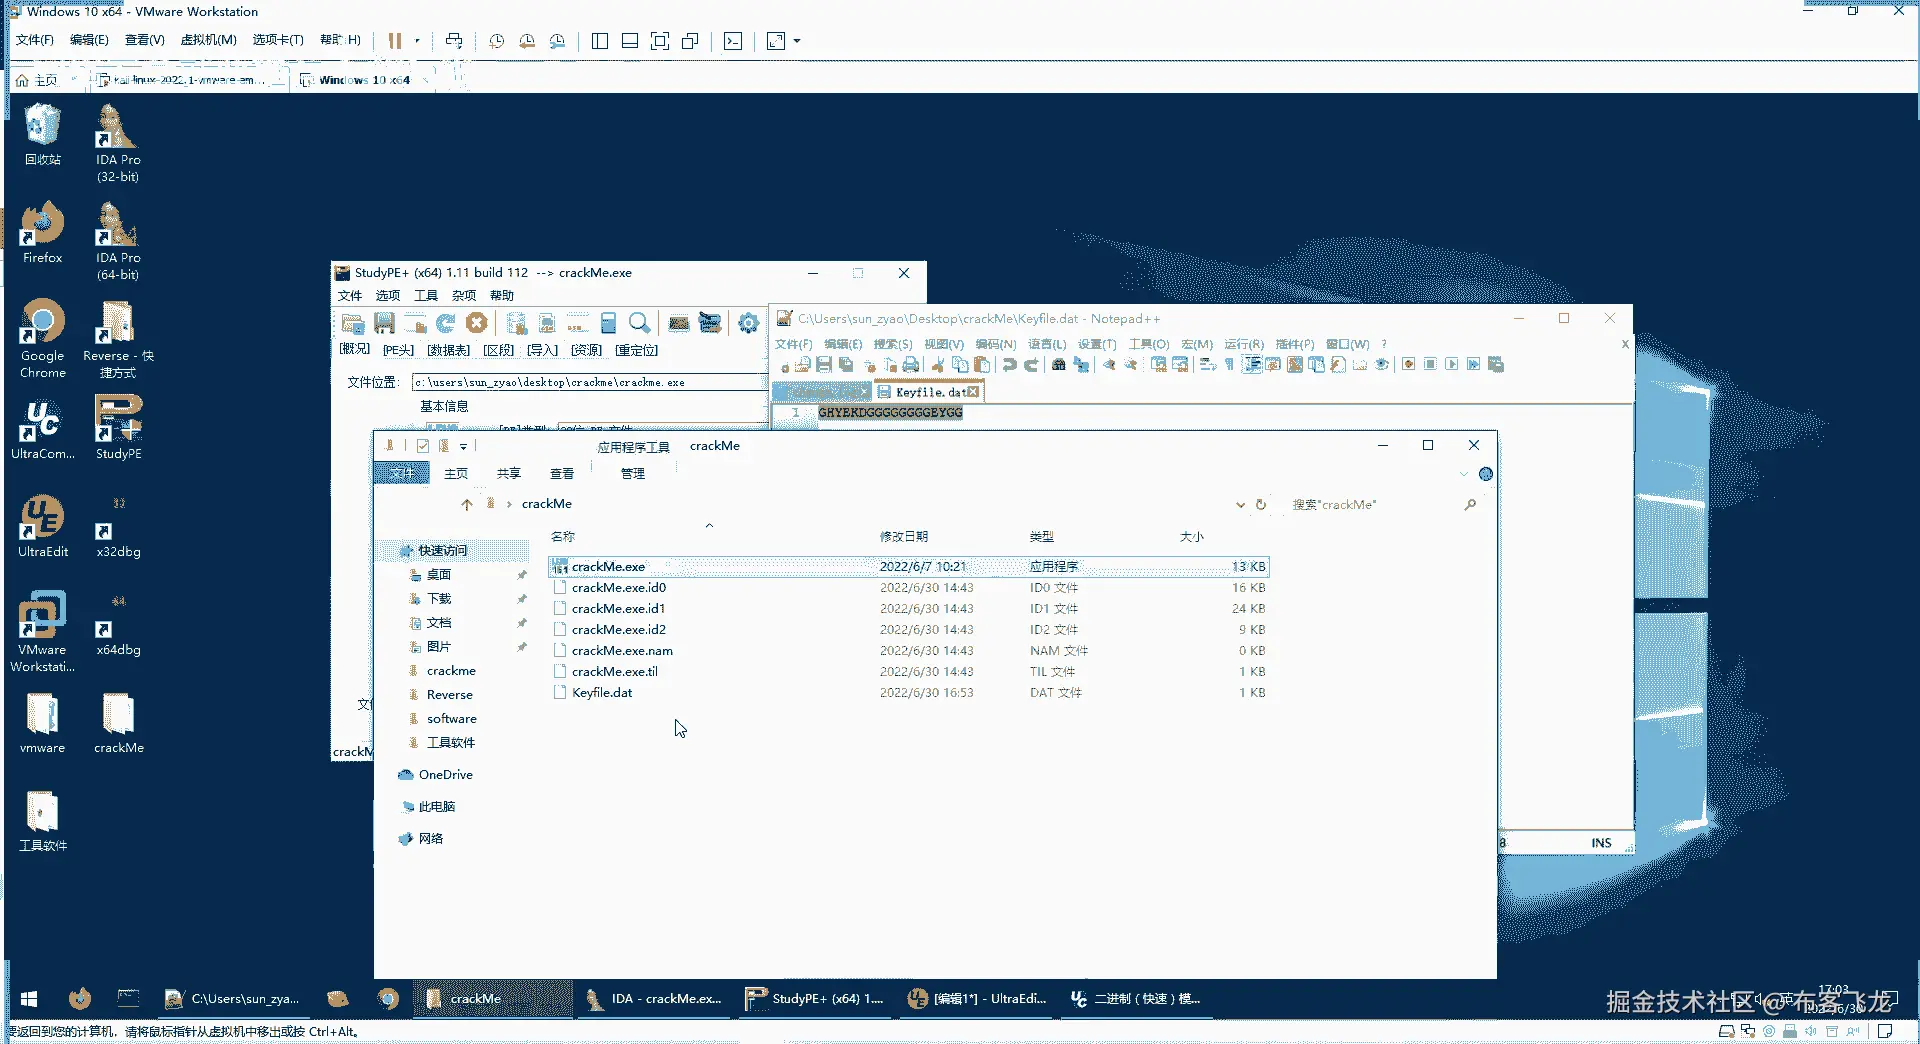Viewport: 1920px width, 1044px height.
Task: Click Notepad++ undo icon
Action: pos(1010,364)
